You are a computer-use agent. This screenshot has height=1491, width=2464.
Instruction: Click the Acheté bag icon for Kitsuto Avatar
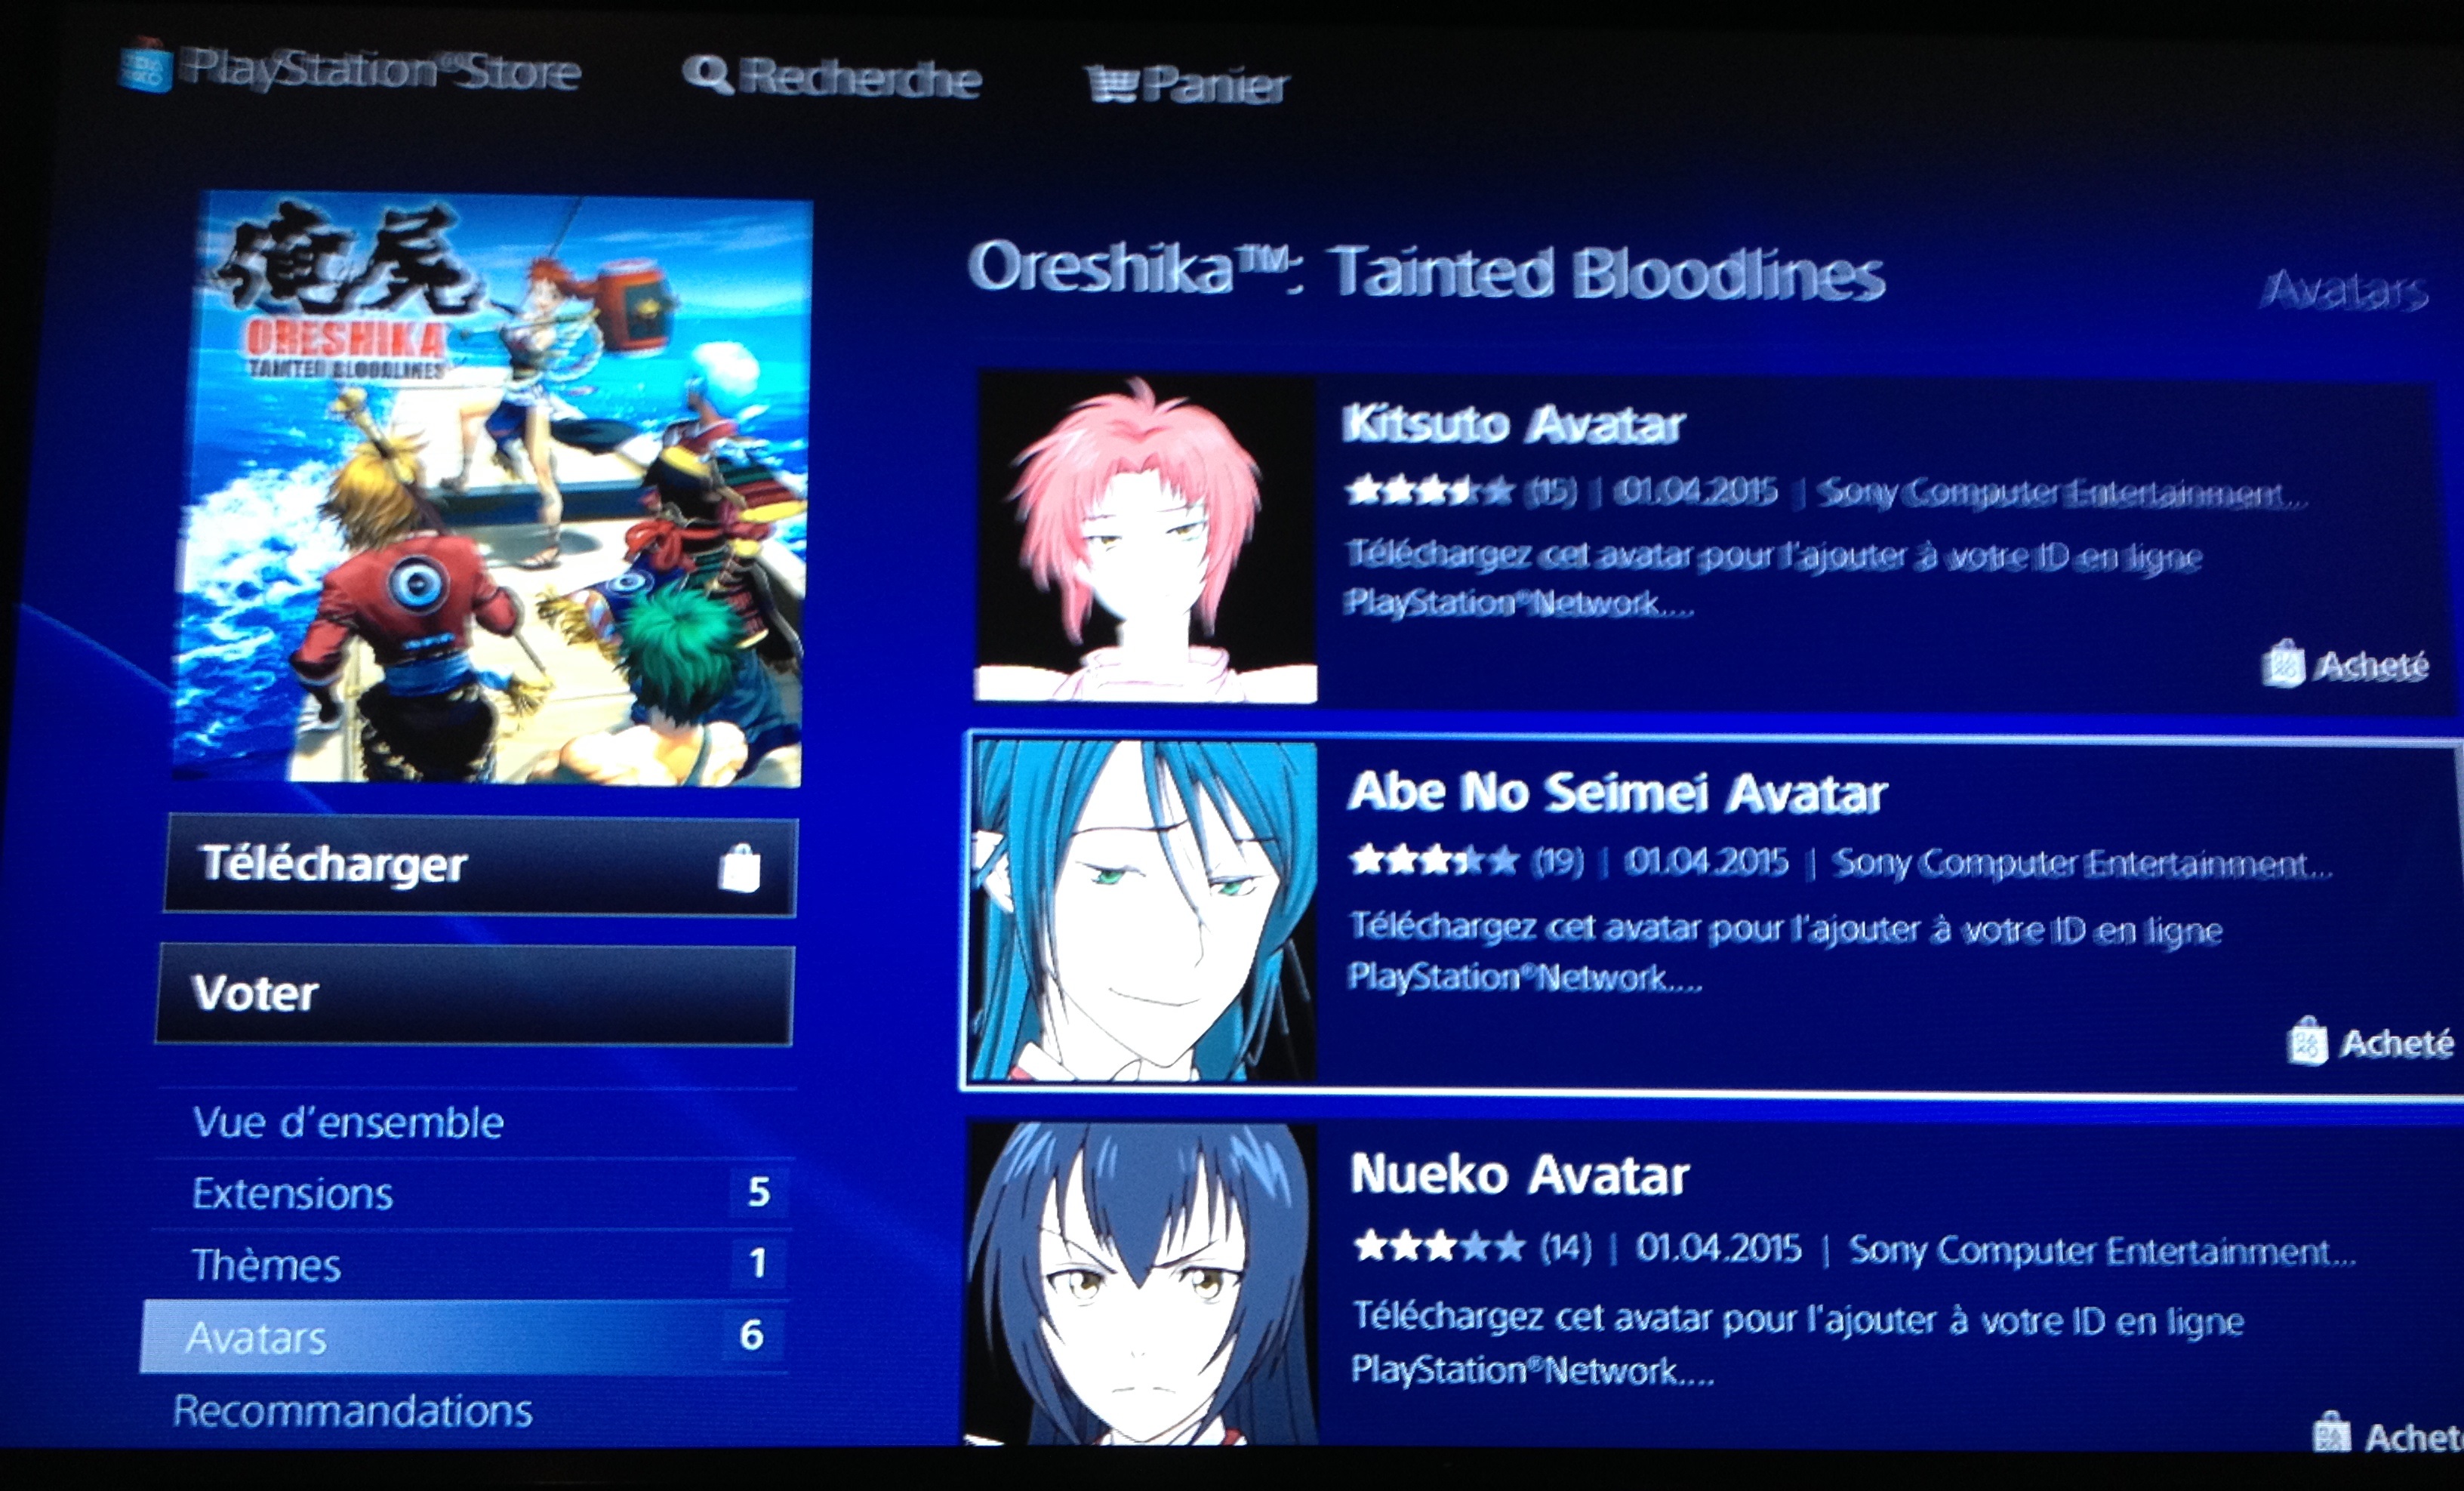click(x=2283, y=663)
